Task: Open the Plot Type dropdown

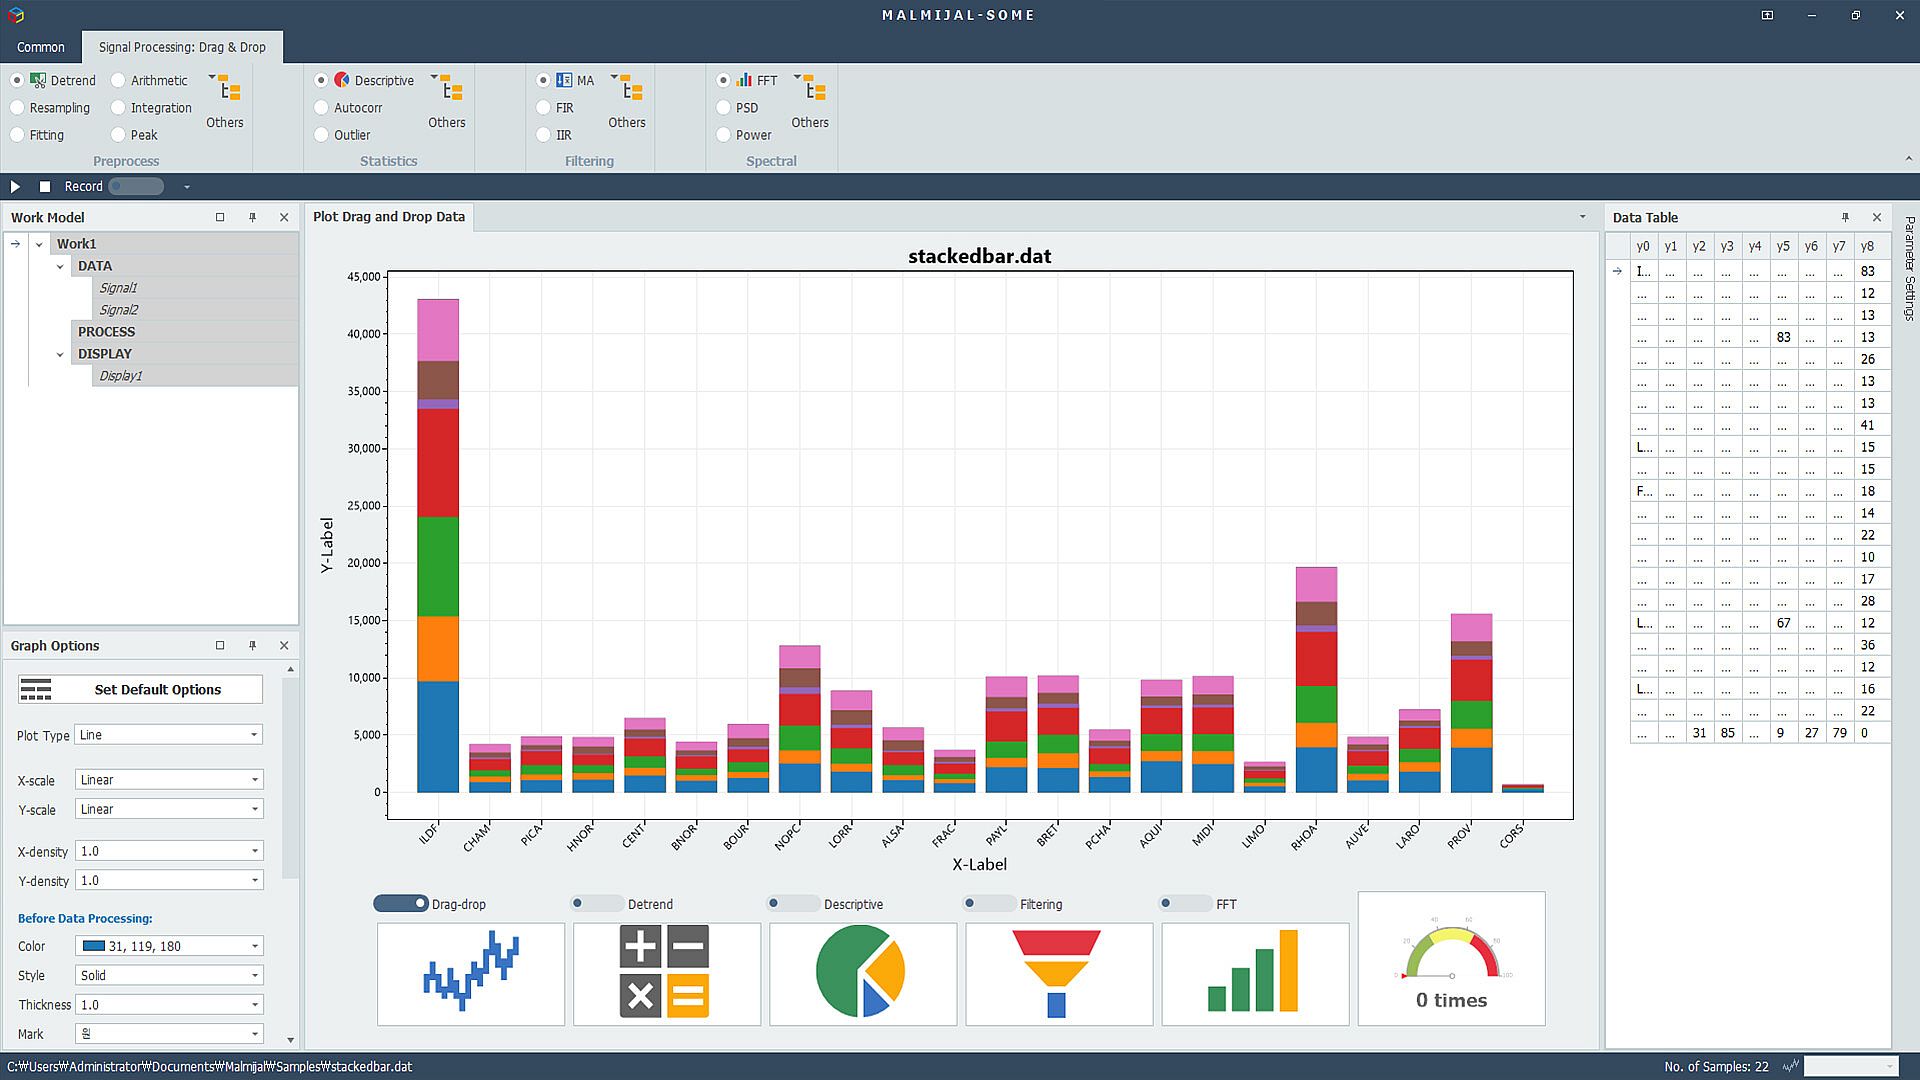Action: pyautogui.click(x=168, y=735)
